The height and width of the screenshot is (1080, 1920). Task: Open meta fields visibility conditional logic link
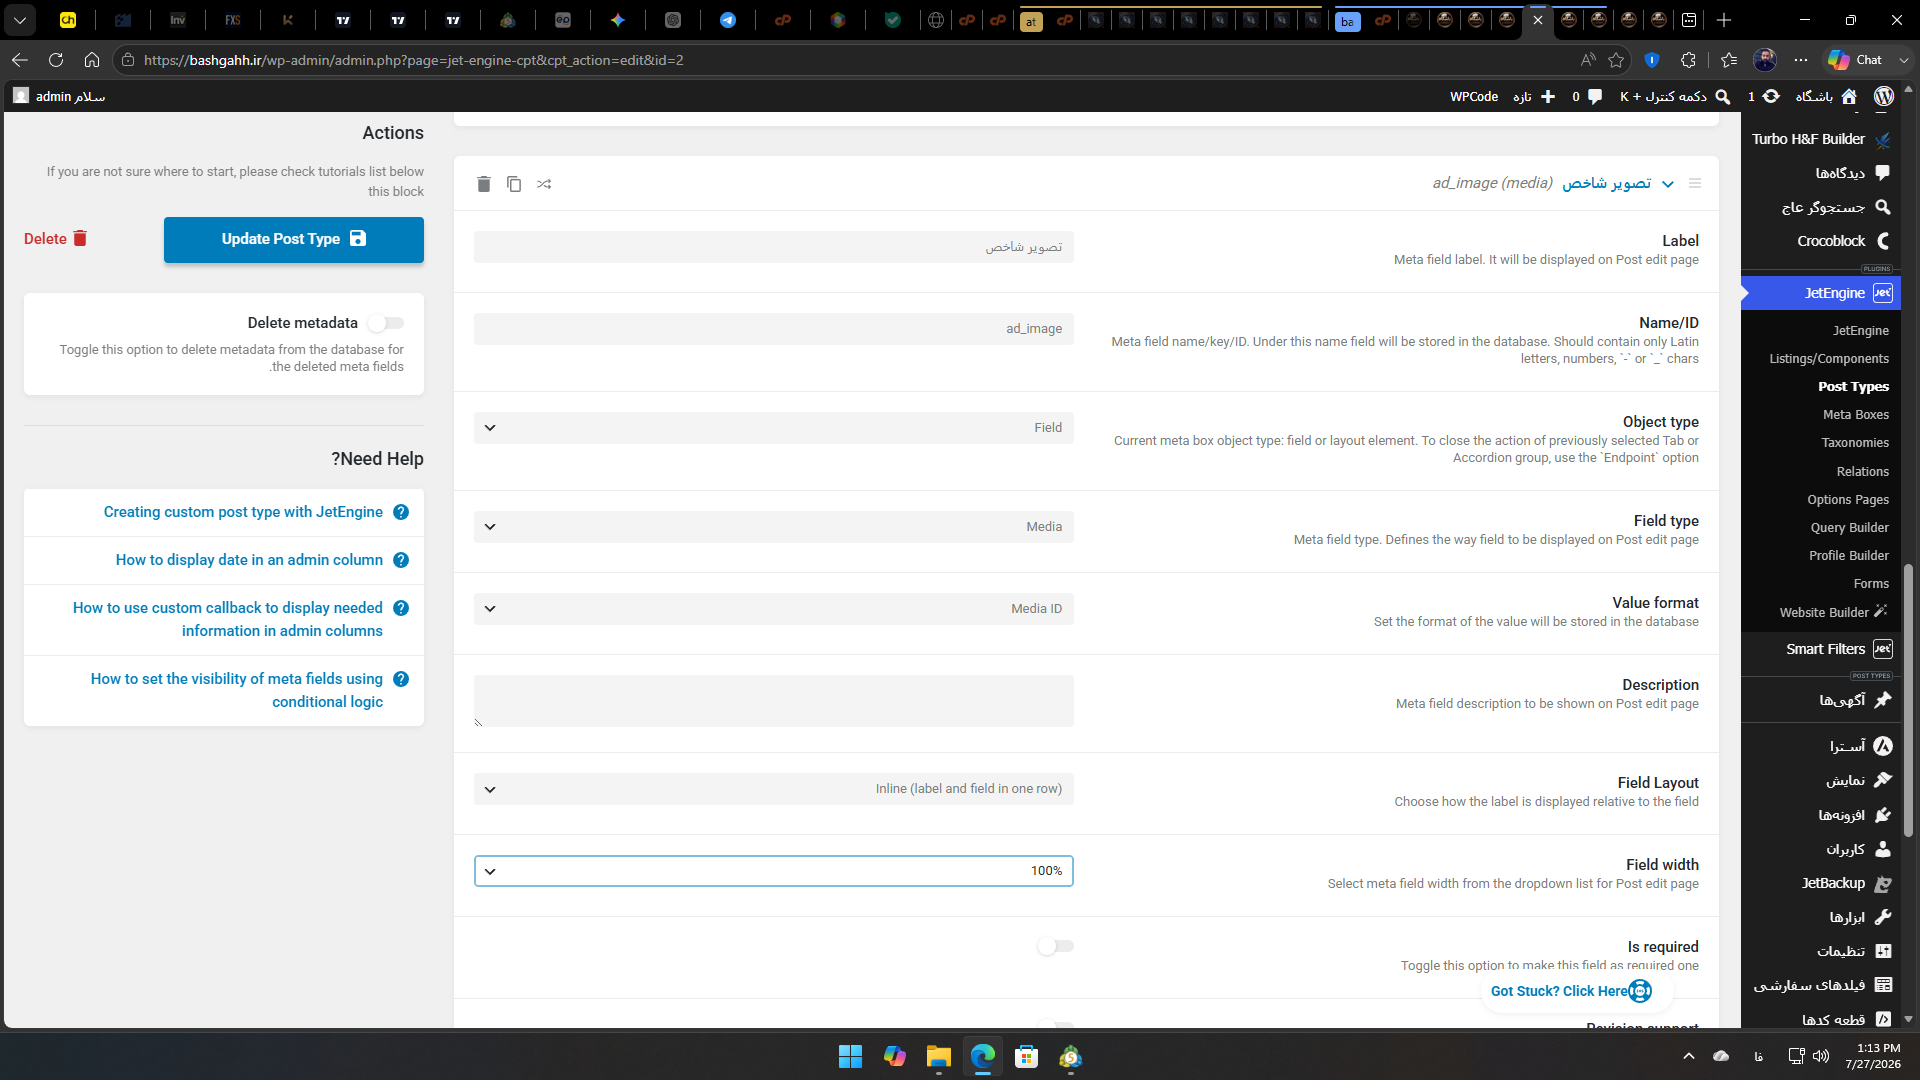pos(237,690)
